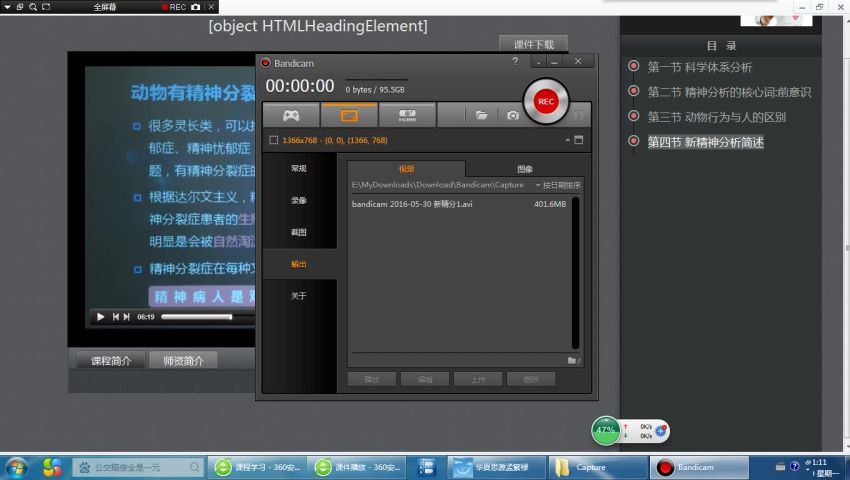Viewport: 850px width, 480px height.
Task: Click the help icon in system tray
Action: tap(795, 466)
